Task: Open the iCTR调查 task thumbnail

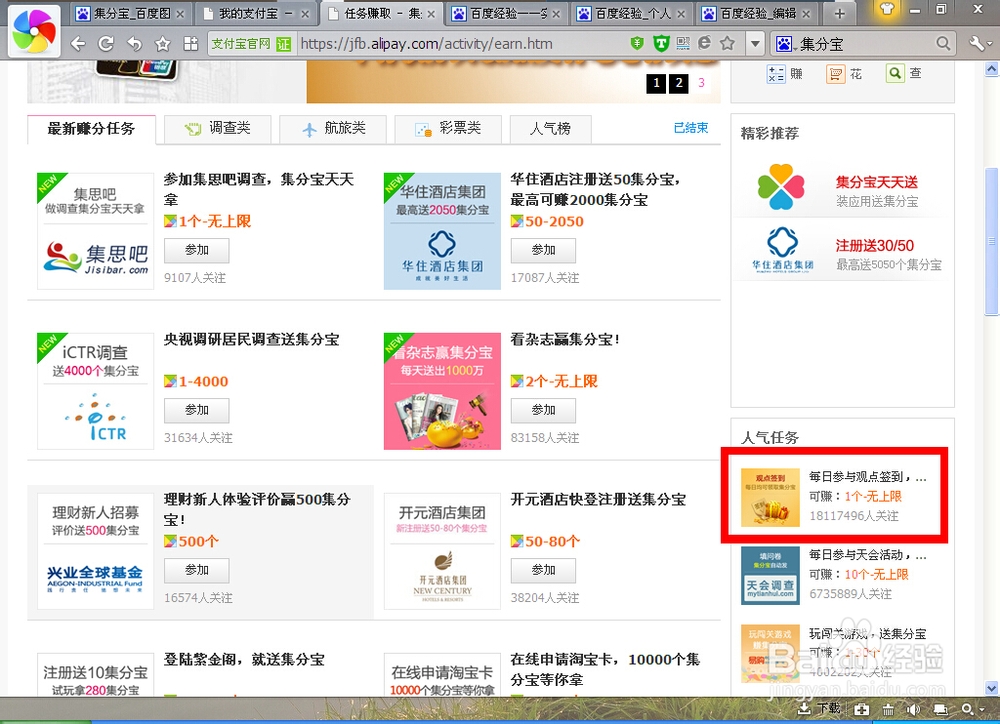Action: 96,391
